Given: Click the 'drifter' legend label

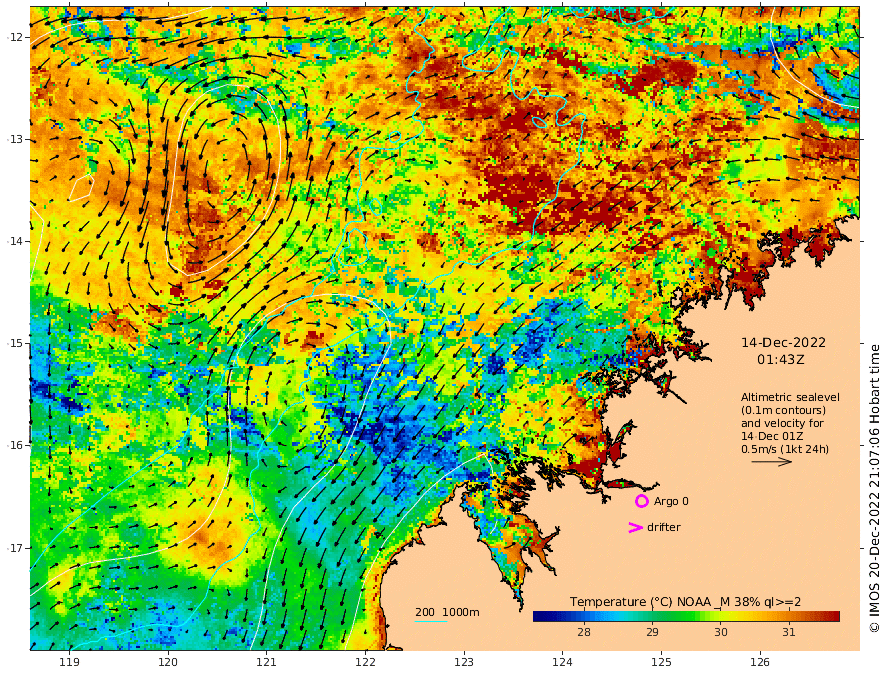Looking at the screenshot, I should 664,527.
